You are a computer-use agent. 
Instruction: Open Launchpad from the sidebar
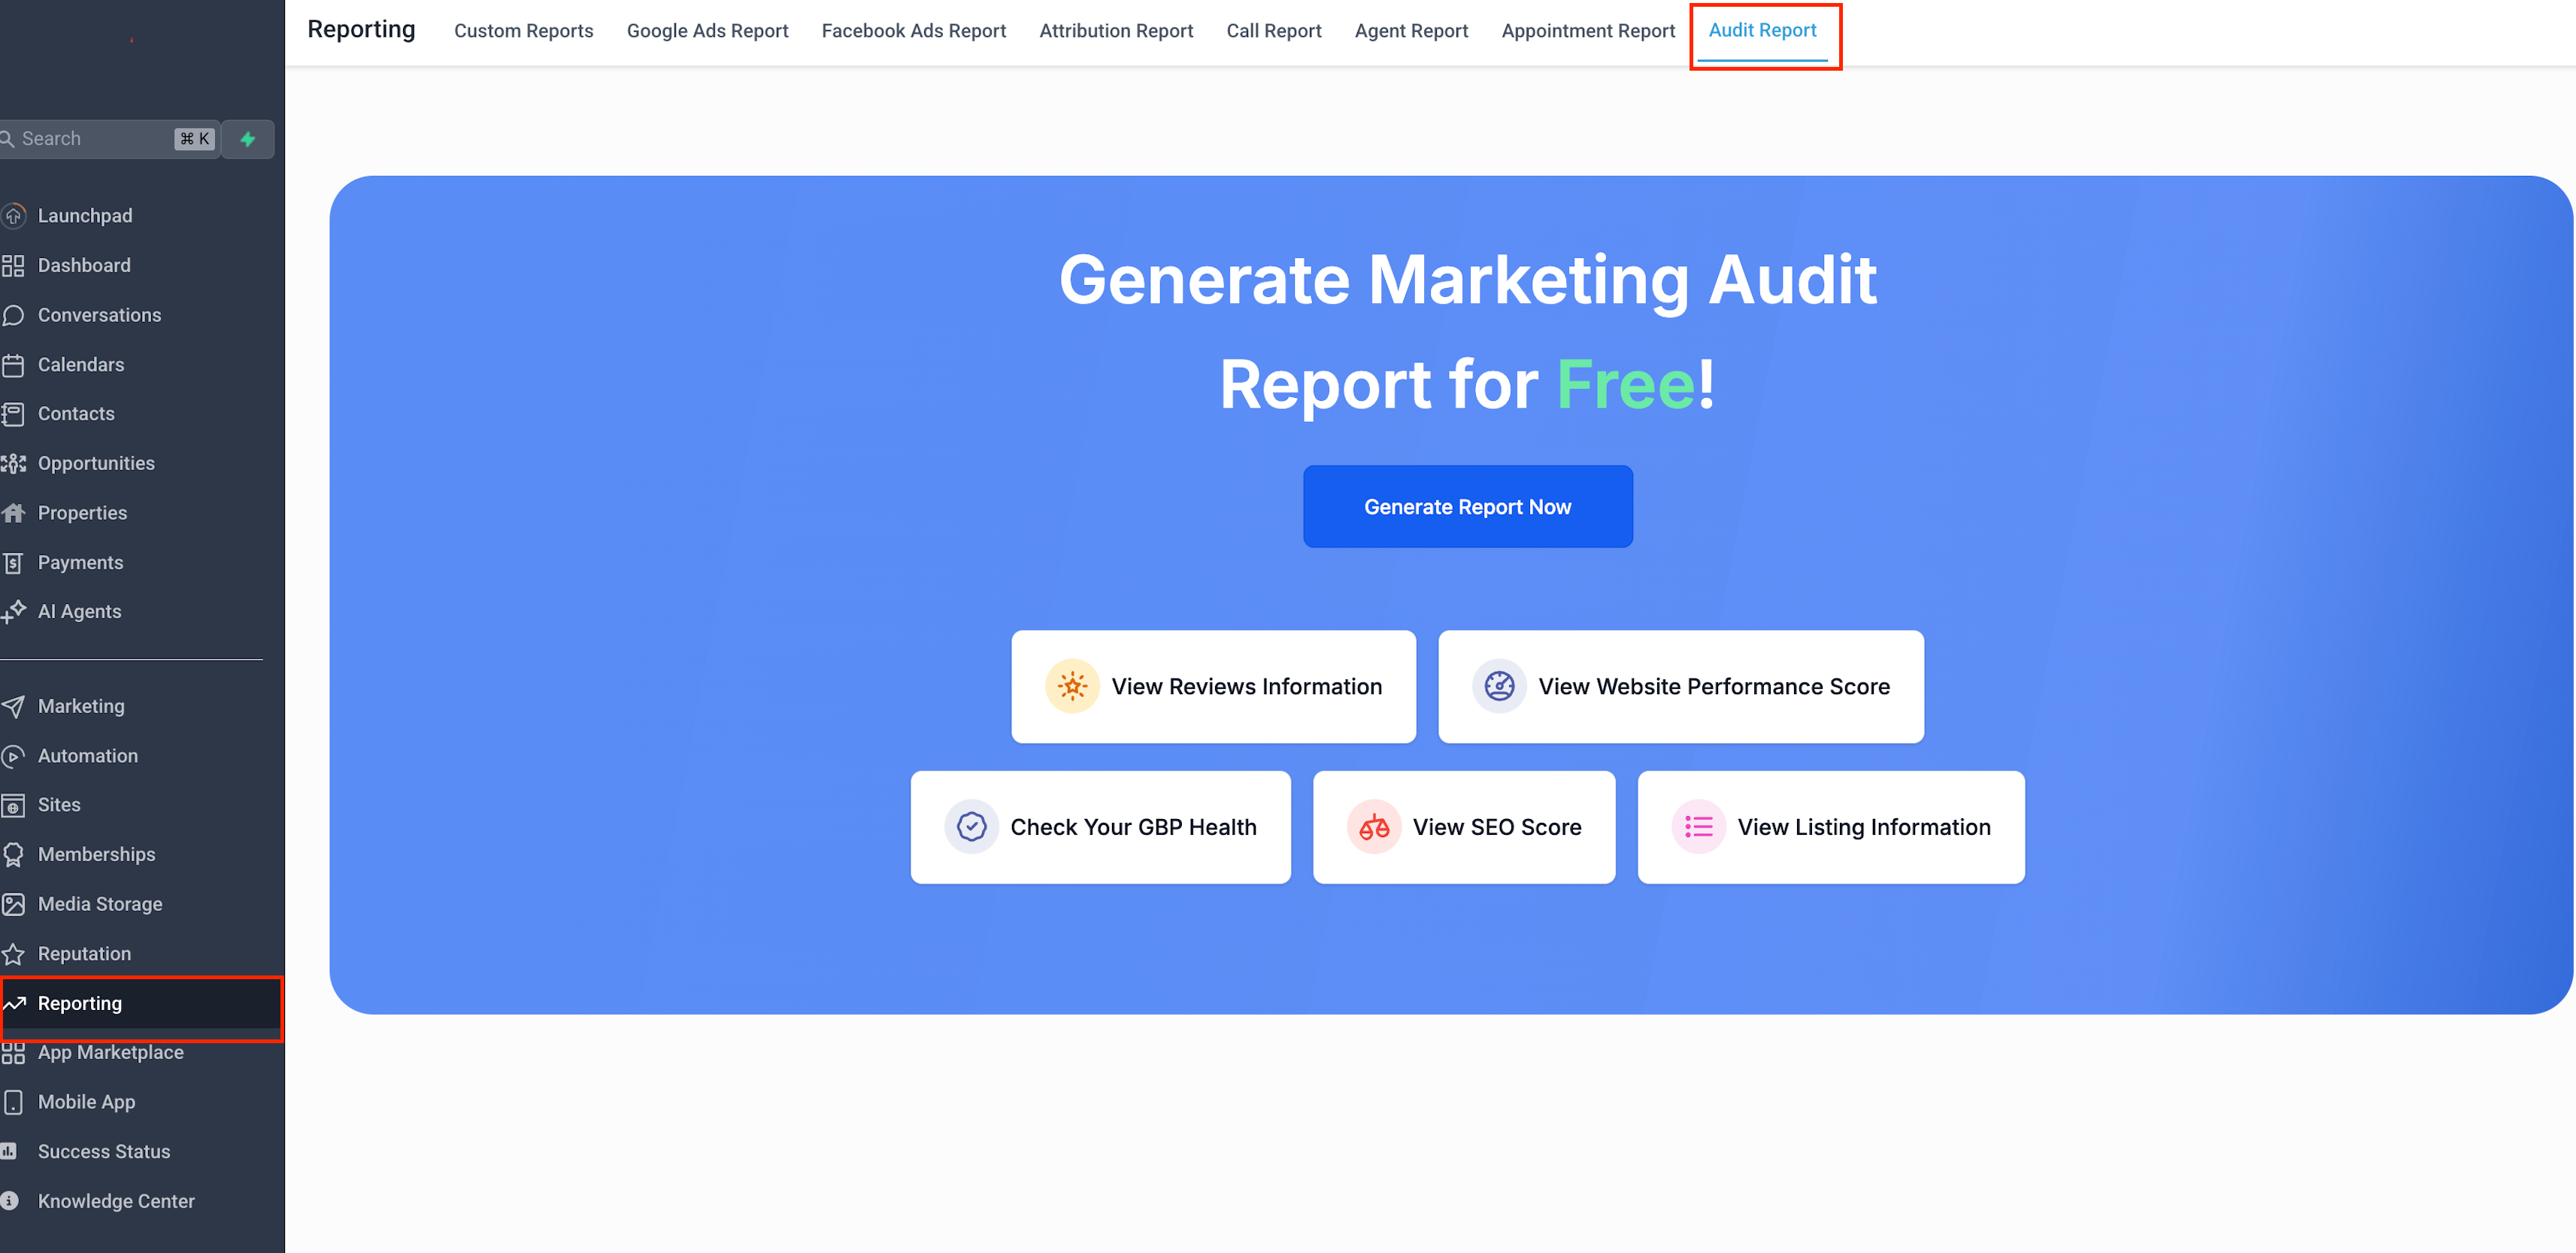(84, 215)
